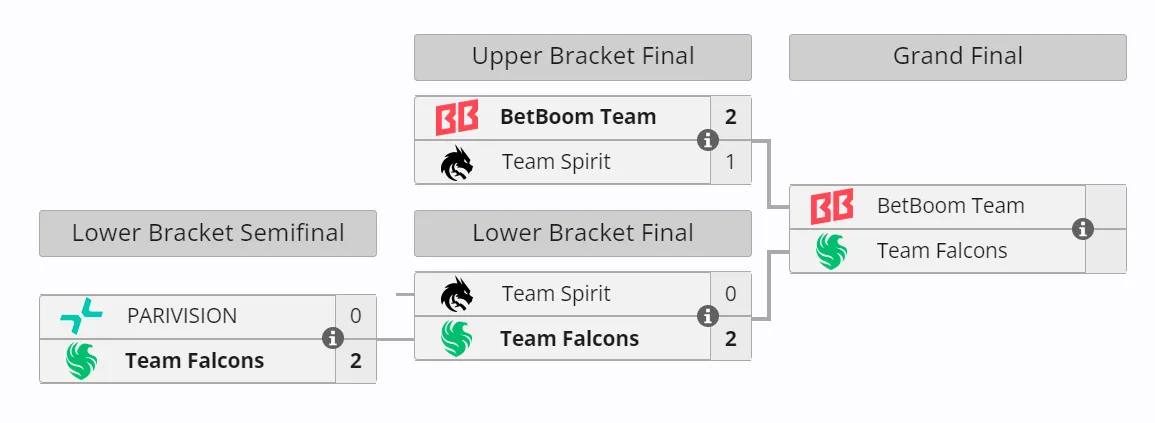
Task: Open PARIVISION team link
Action: click(x=182, y=316)
